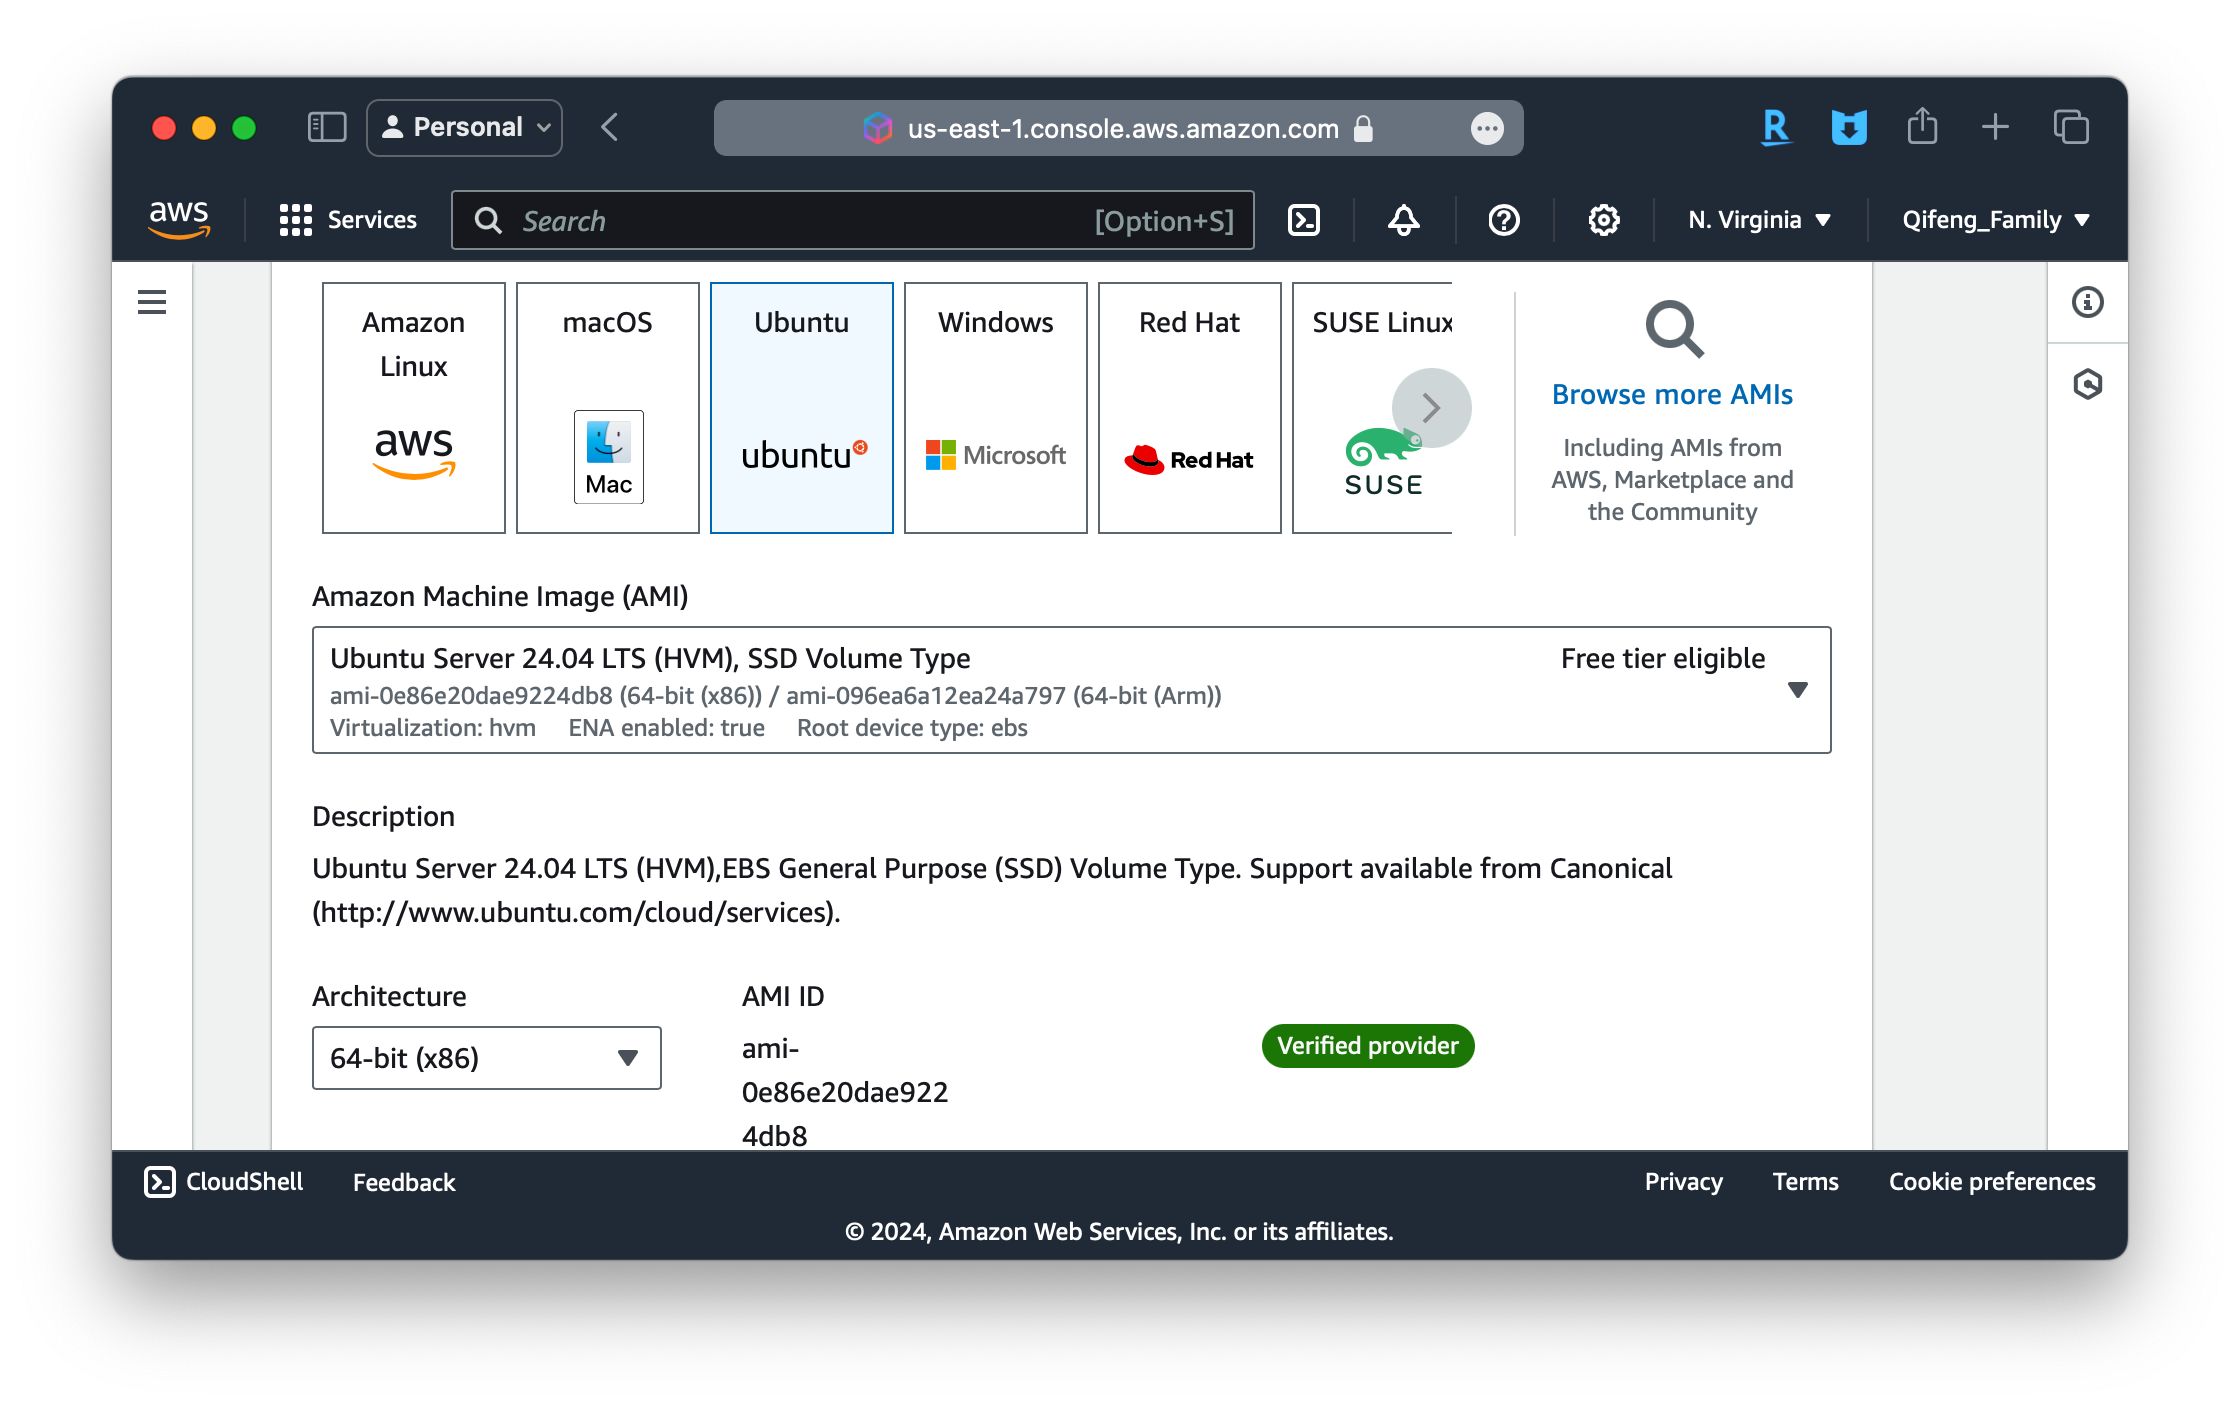This screenshot has width=2240, height=1408.
Task: Open the hexagon tools panel icon
Action: coord(2088,384)
